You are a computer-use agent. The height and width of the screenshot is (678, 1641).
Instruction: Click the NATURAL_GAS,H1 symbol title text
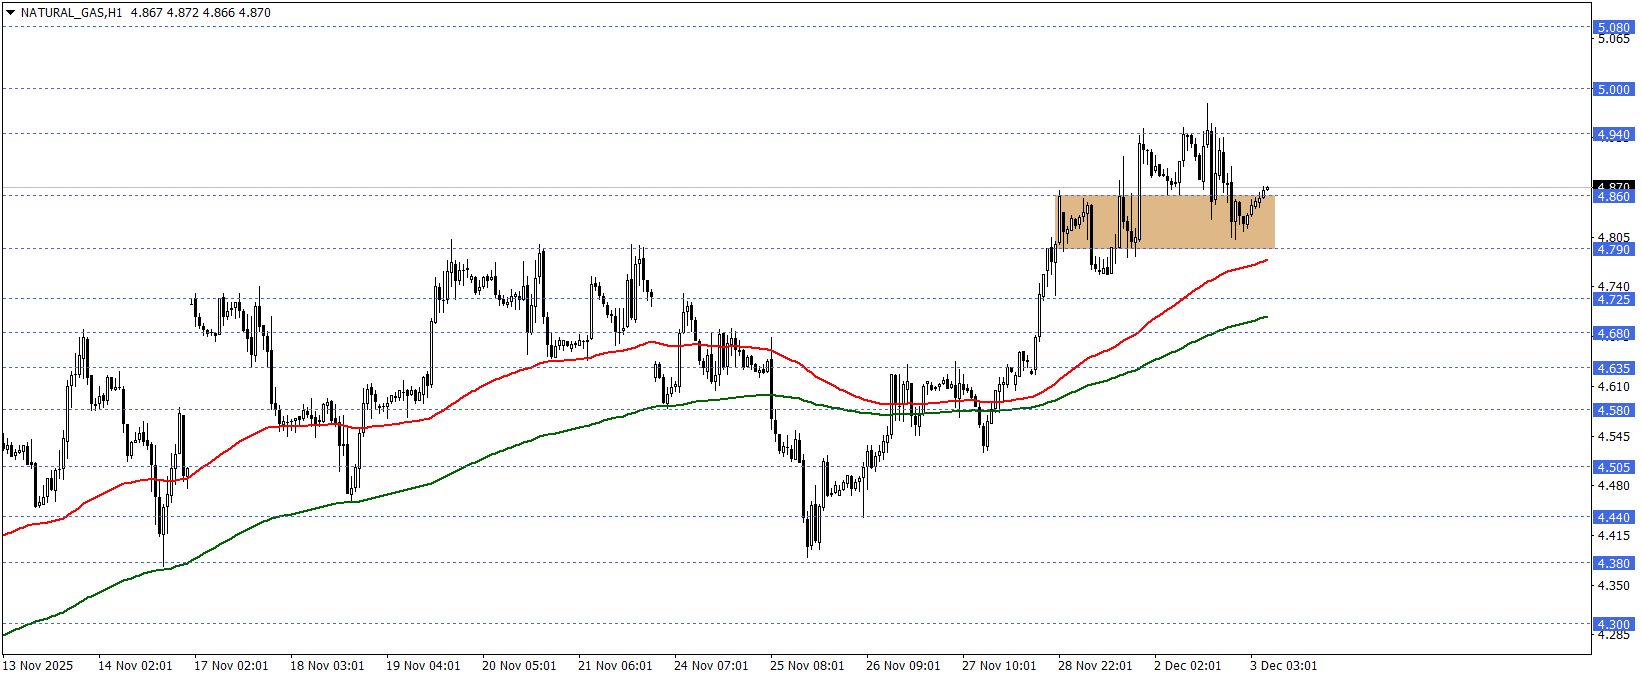click(71, 13)
